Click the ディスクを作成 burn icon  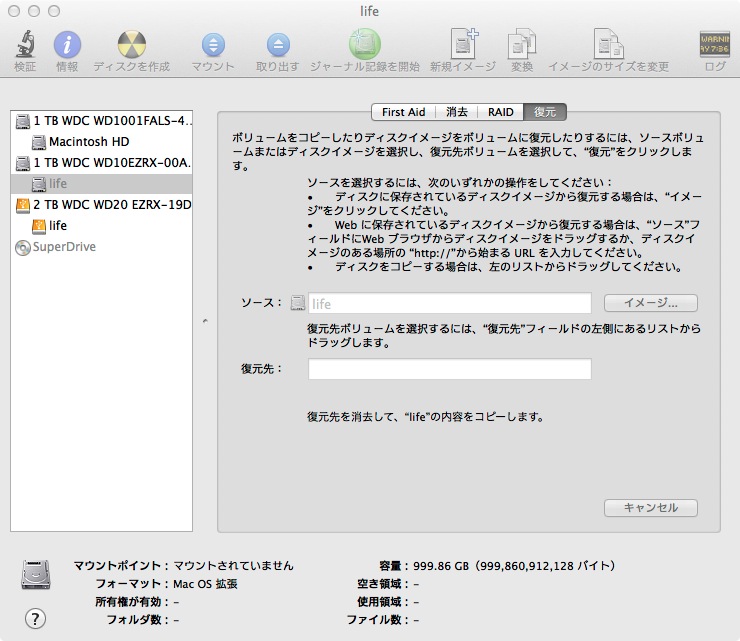[x=131, y=45]
